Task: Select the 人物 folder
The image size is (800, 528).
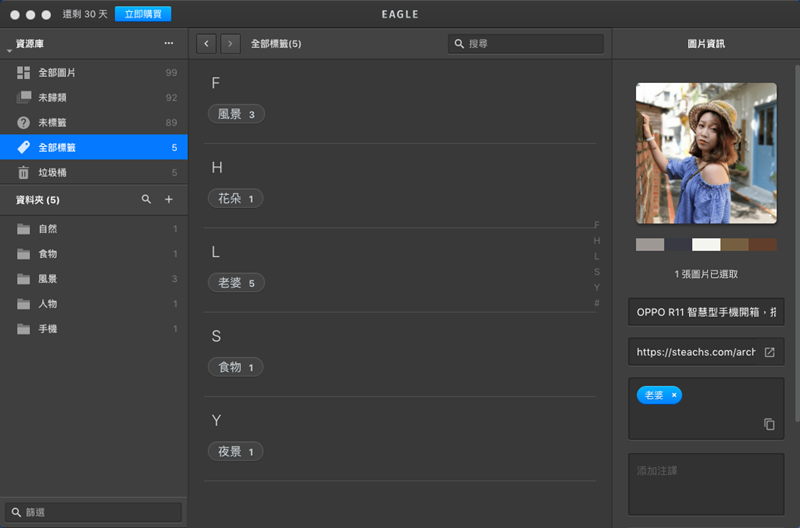Action: pos(48,304)
